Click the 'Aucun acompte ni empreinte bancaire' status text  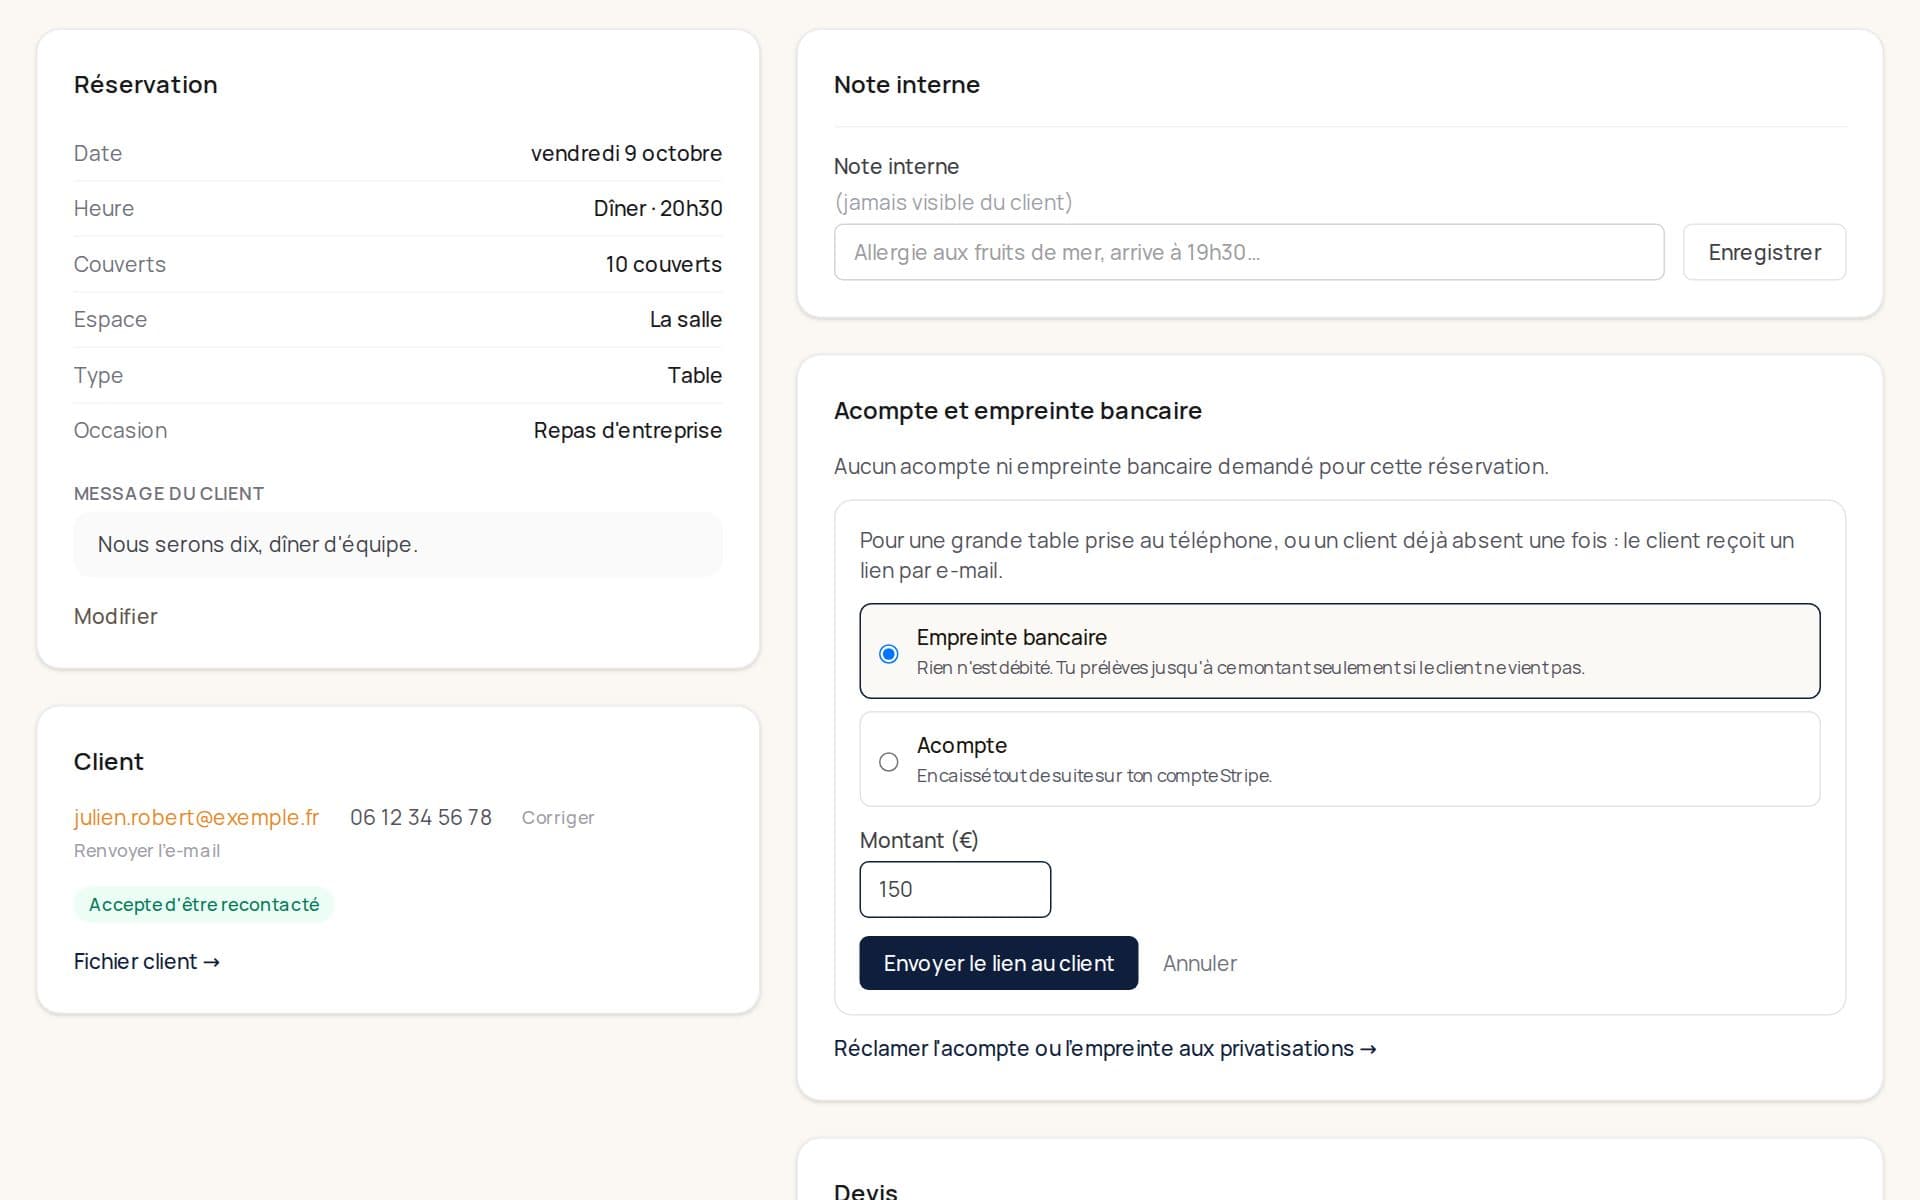(1191, 466)
